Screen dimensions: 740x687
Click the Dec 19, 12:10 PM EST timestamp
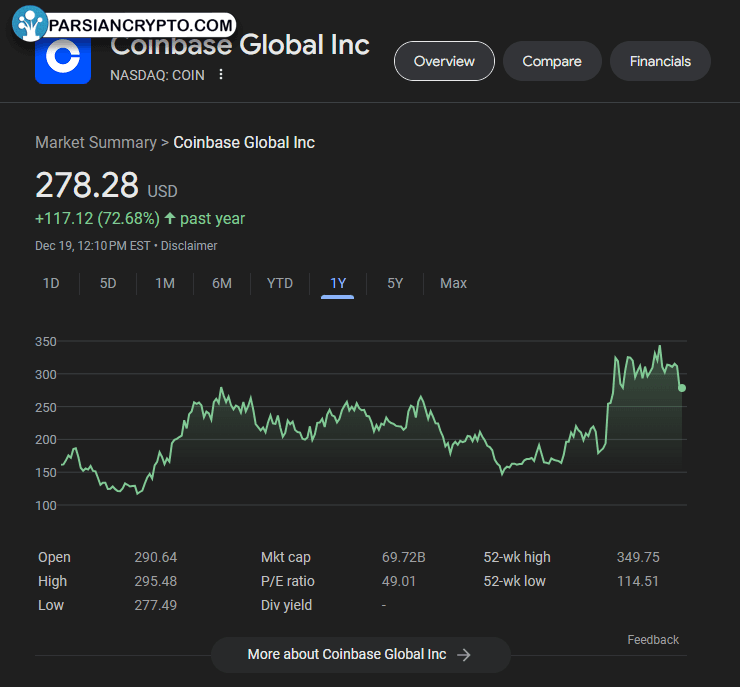92,246
